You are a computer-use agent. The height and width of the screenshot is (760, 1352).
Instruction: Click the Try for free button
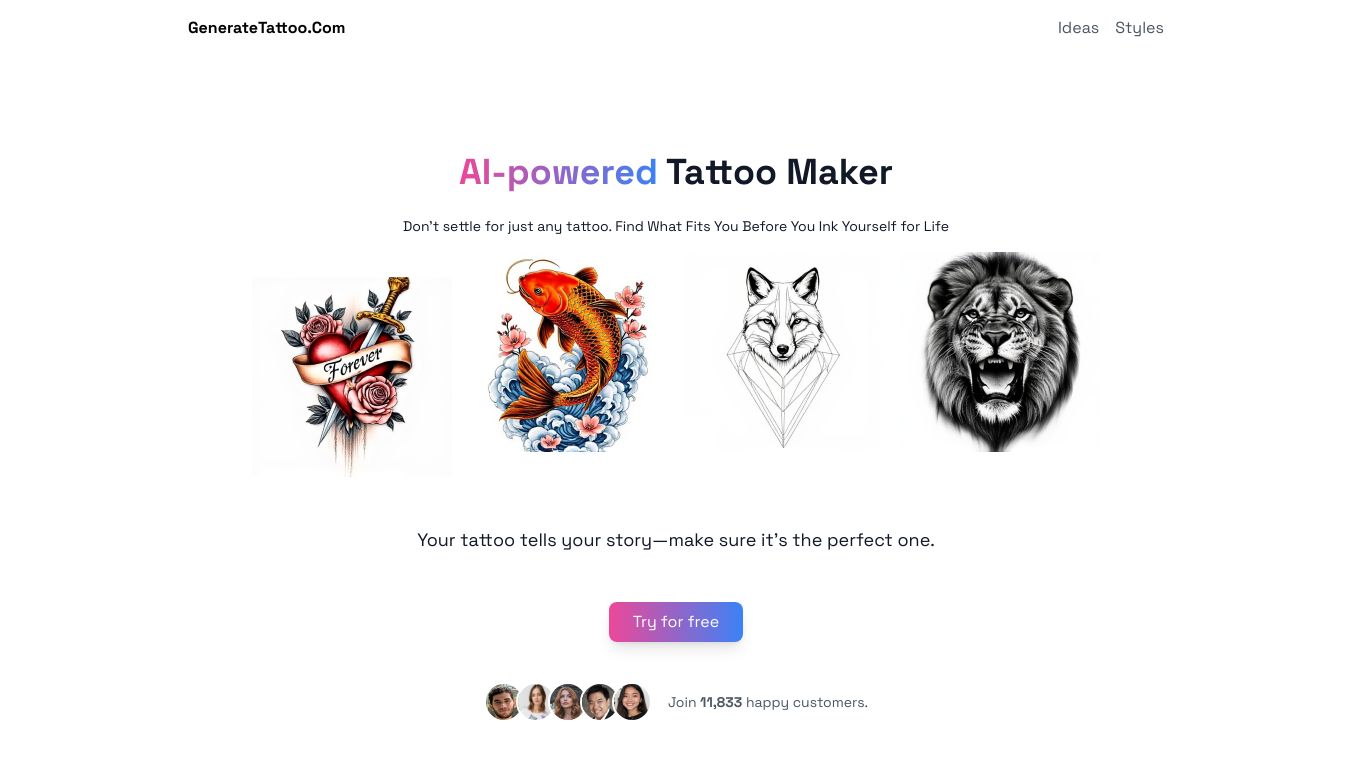pos(676,622)
